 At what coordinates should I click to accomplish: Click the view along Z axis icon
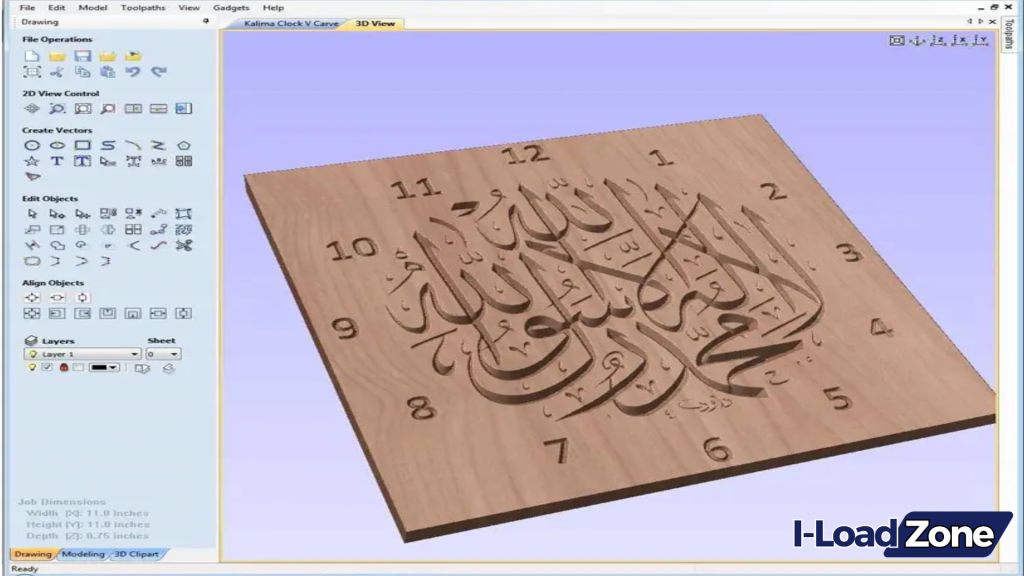click(x=938, y=40)
